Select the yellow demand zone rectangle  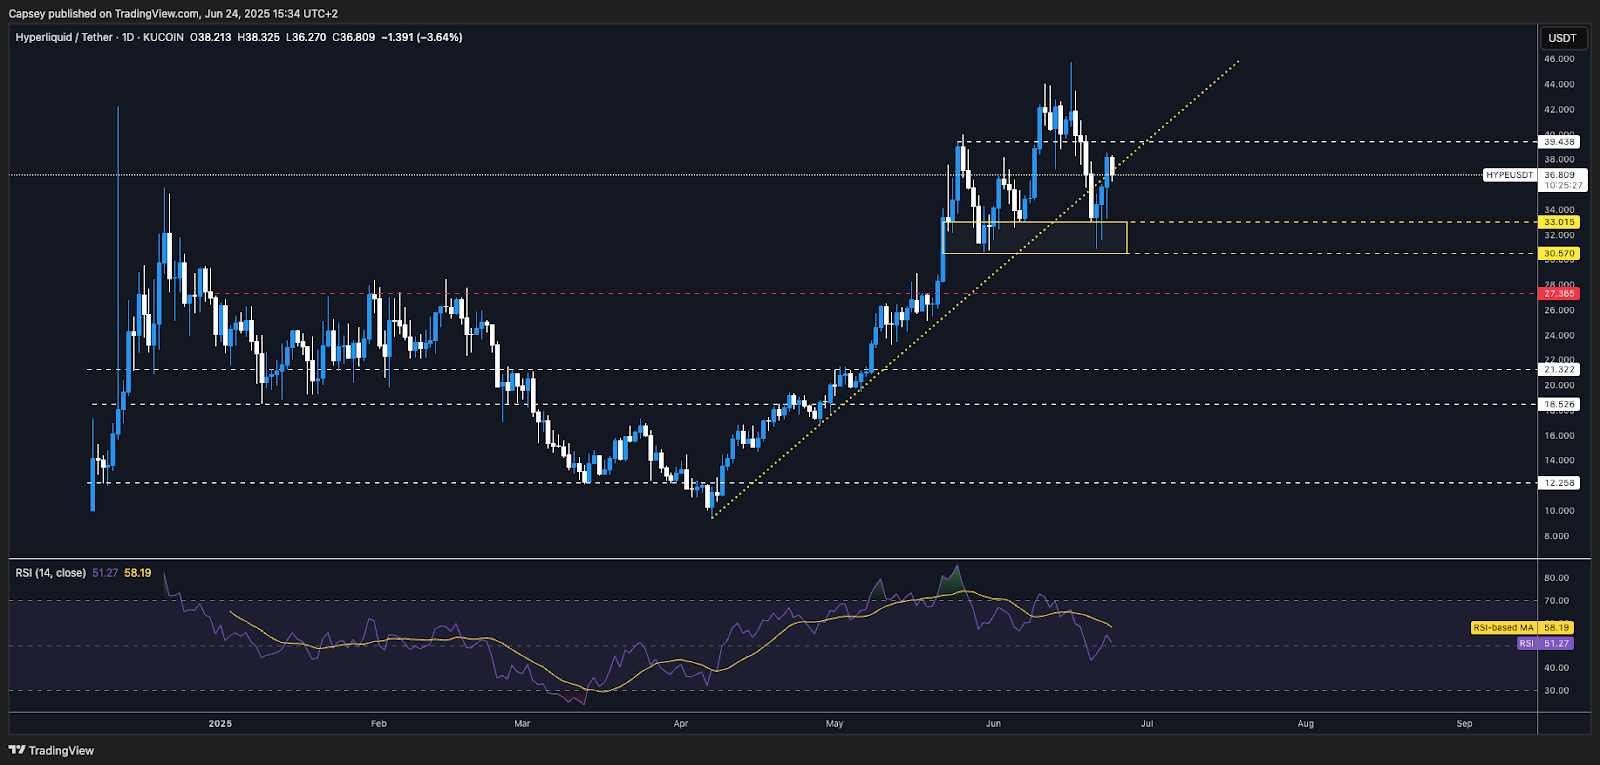(x=1035, y=238)
